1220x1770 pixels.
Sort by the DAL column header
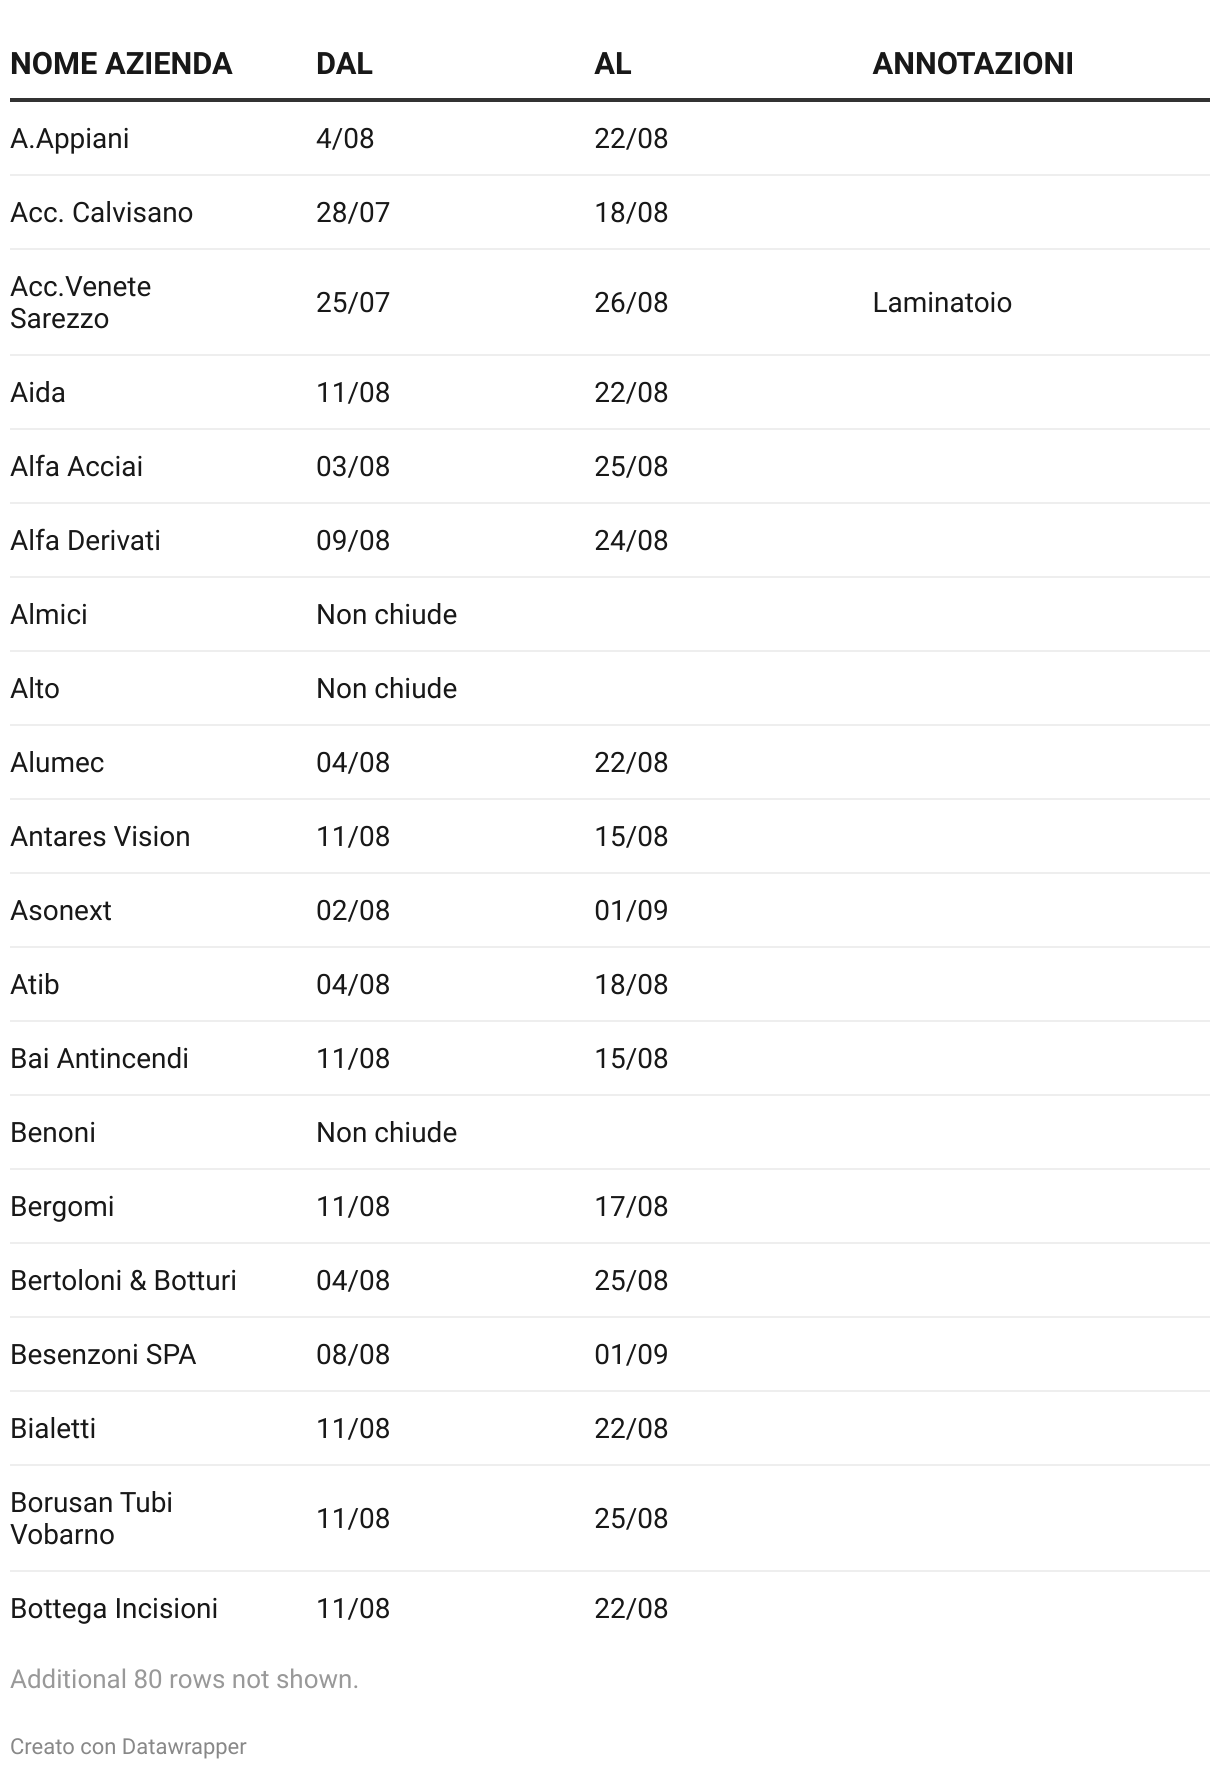click(344, 64)
